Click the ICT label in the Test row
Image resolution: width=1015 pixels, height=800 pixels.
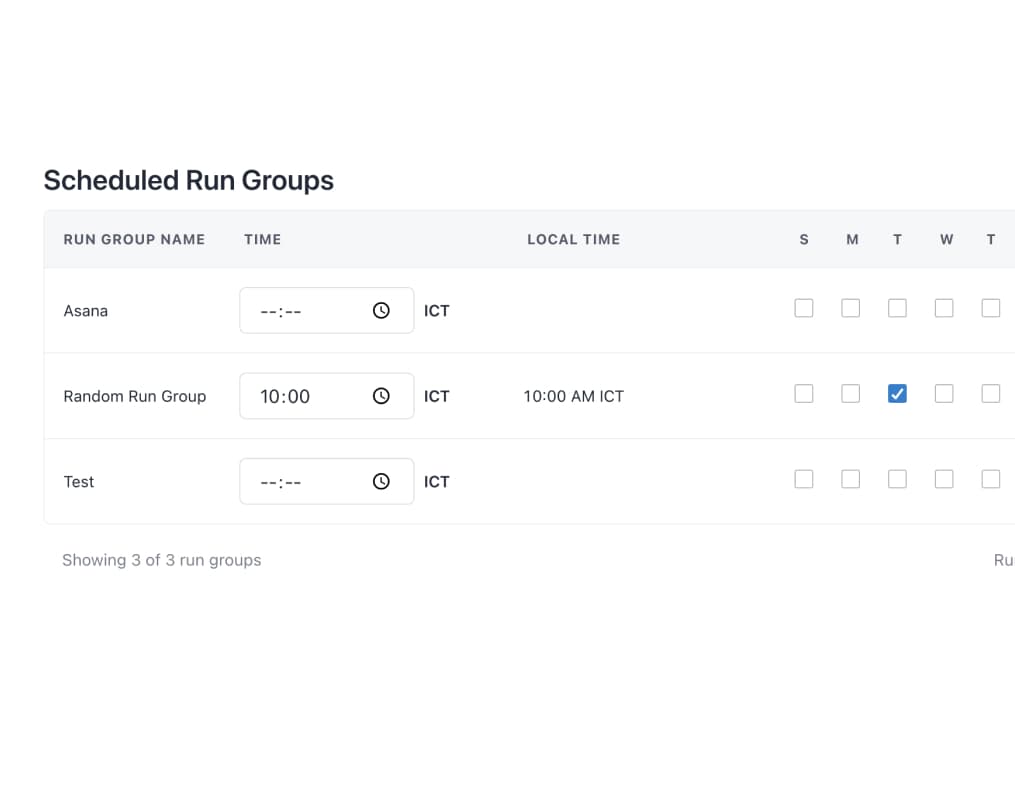(436, 482)
